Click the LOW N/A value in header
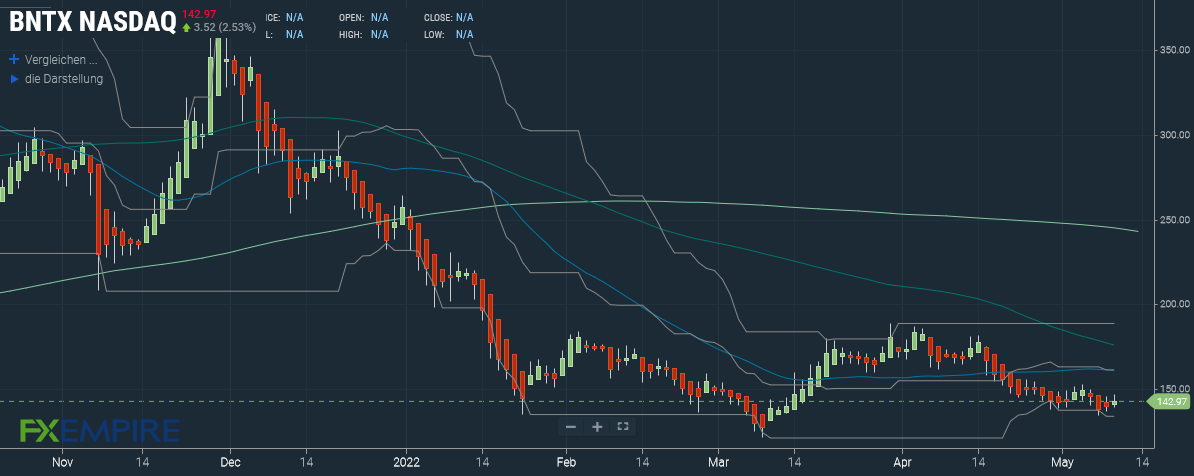This screenshot has height=476, width=1194. click(x=464, y=34)
